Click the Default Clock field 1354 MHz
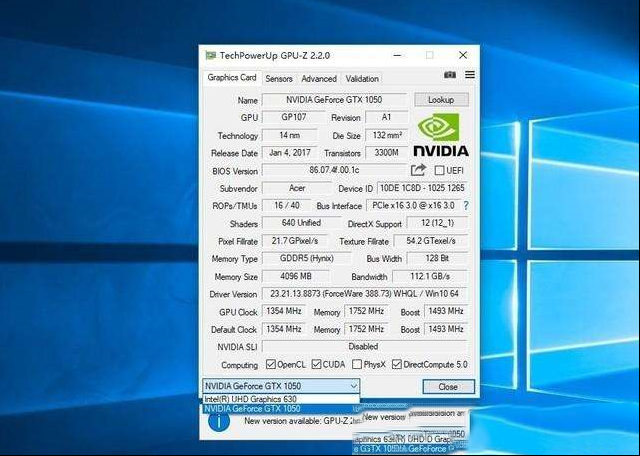The width and height of the screenshot is (640, 456). tap(284, 329)
